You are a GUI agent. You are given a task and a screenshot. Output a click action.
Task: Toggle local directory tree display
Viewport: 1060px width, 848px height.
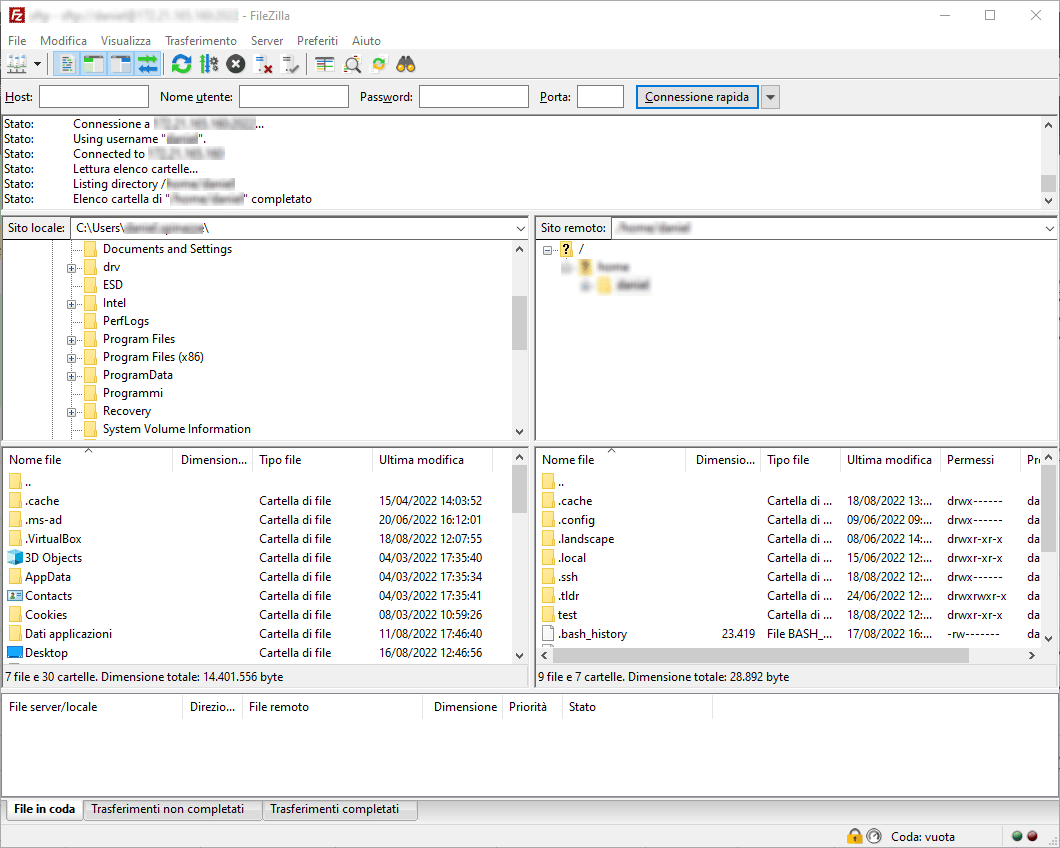(93, 65)
